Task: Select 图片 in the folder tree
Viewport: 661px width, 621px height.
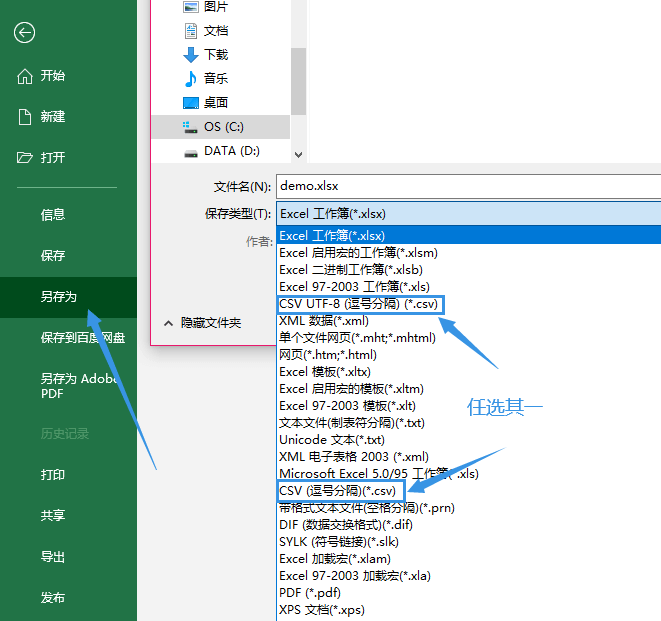Action: tap(216, 6)
